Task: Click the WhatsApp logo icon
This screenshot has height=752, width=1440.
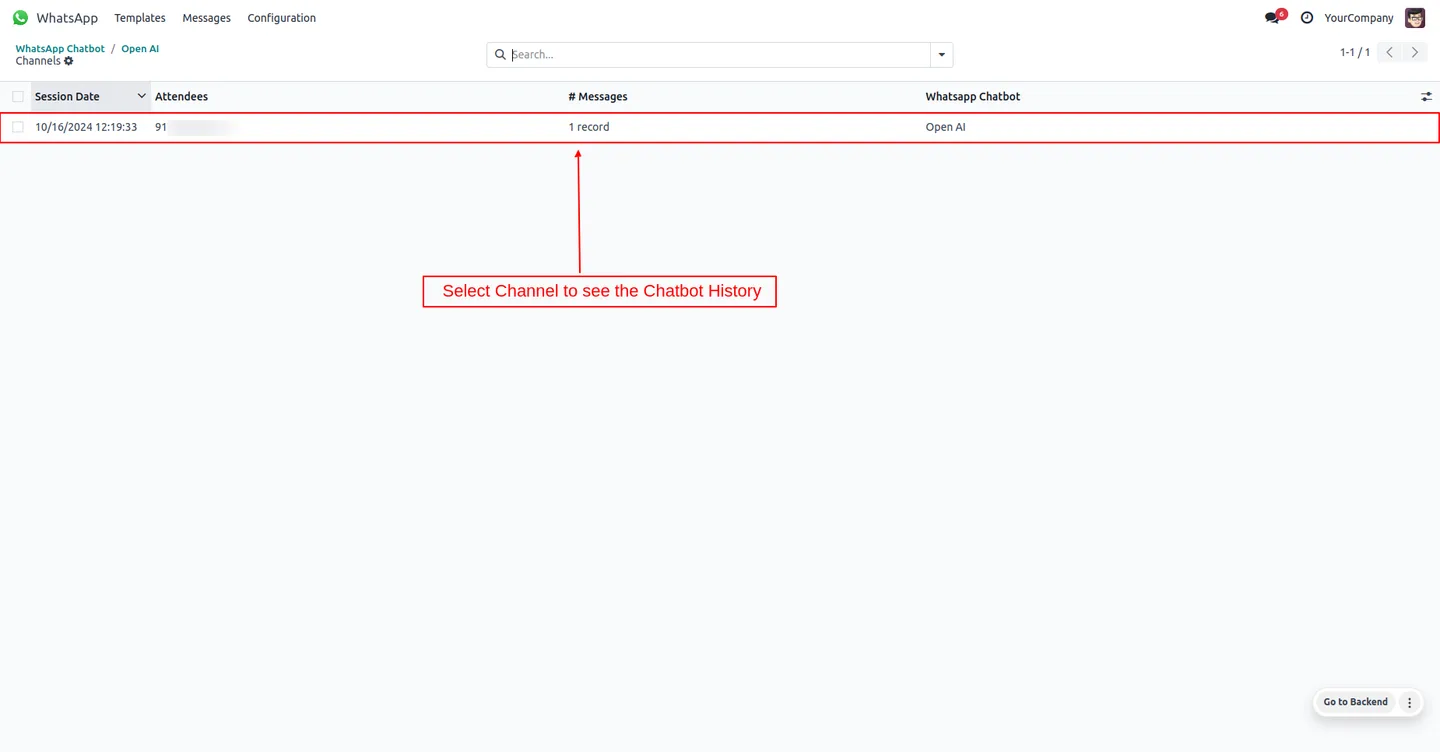Action: tap(20, 18)
